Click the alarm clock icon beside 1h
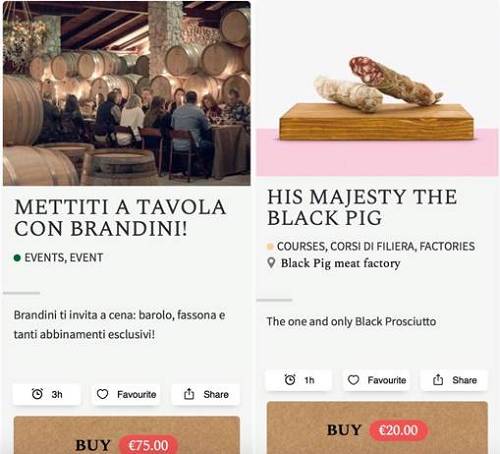Viewport: 500px width, 454px height. [x=290, y=380]
